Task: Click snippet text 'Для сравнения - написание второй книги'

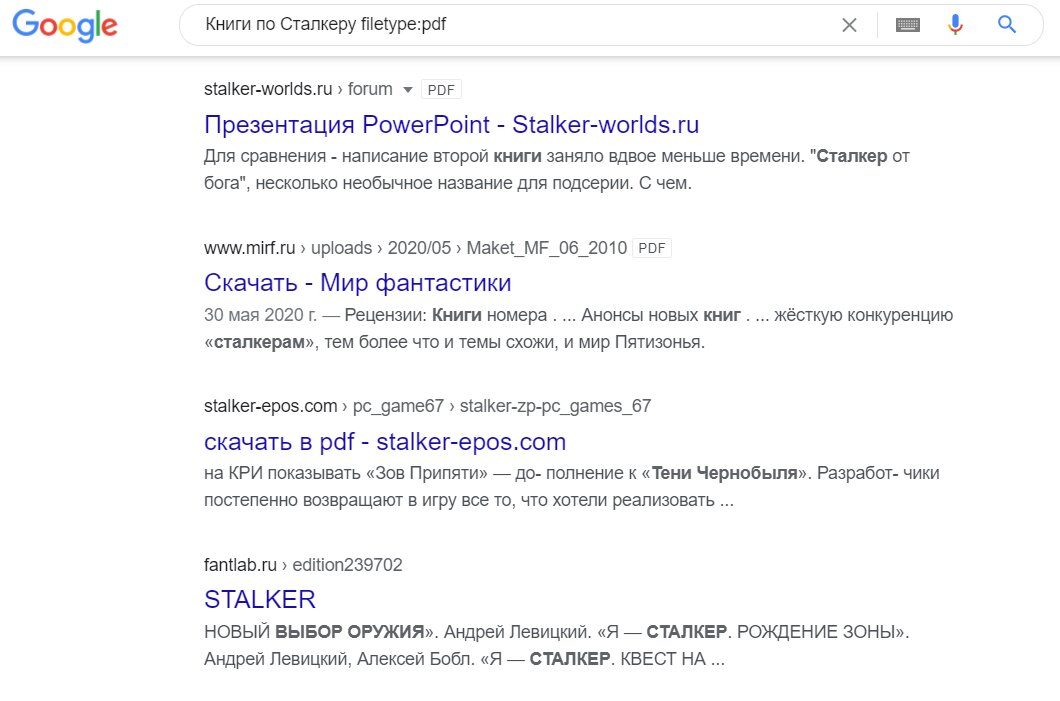Action: 372,156
